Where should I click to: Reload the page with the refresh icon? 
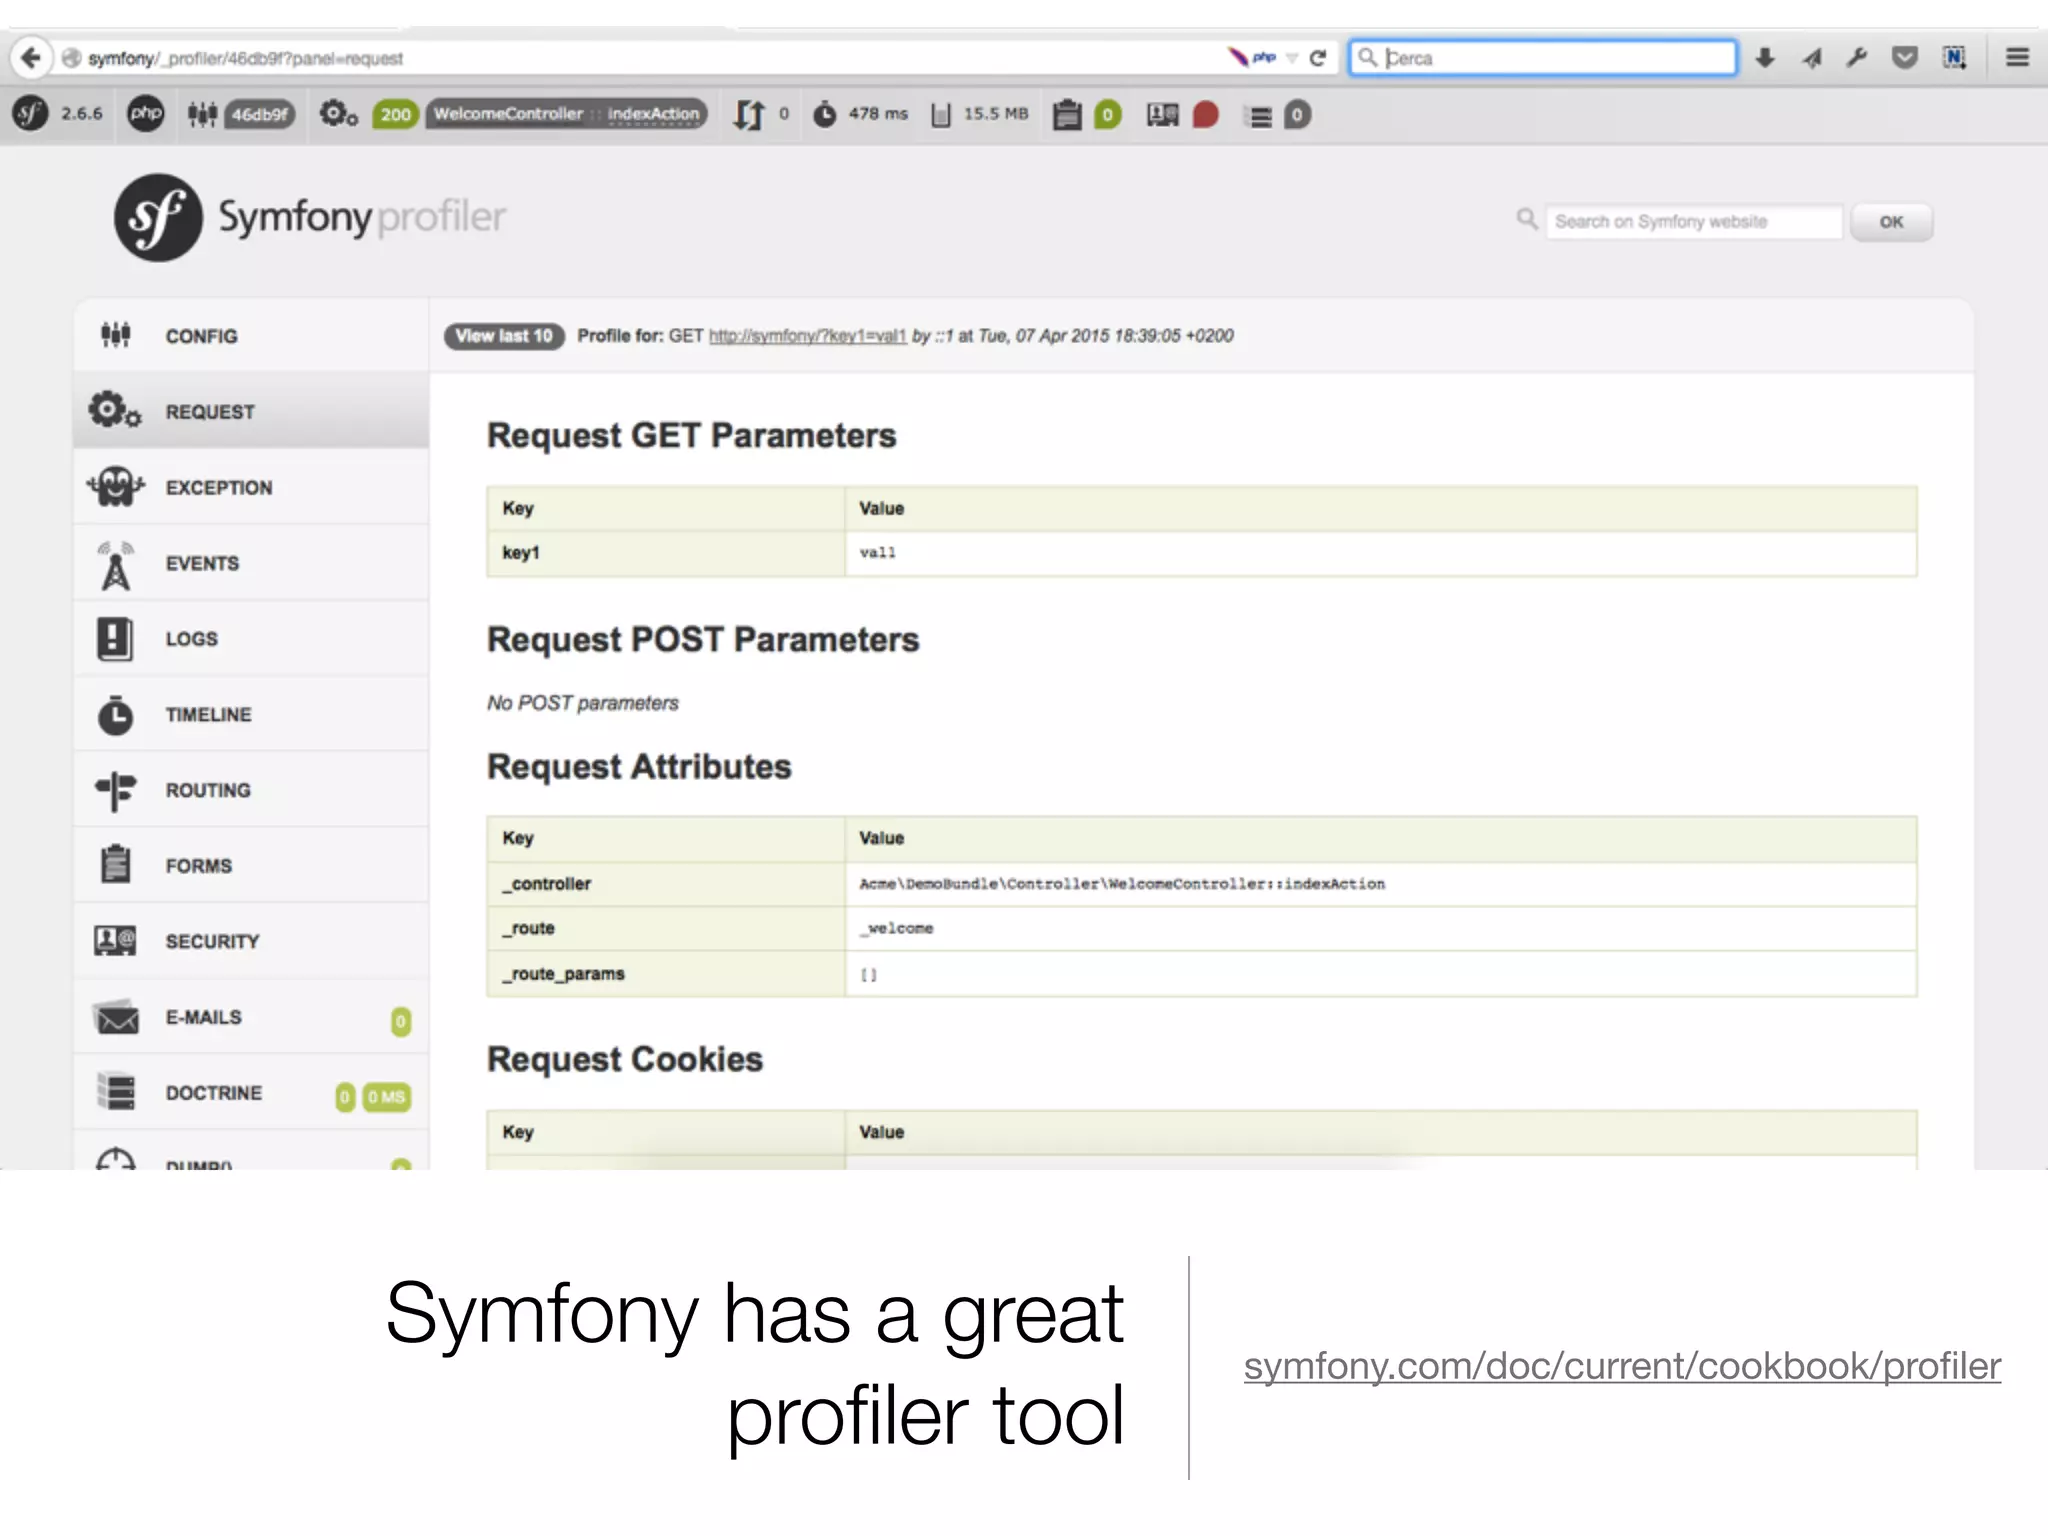pyautogui.click(x=1318, y=58)
